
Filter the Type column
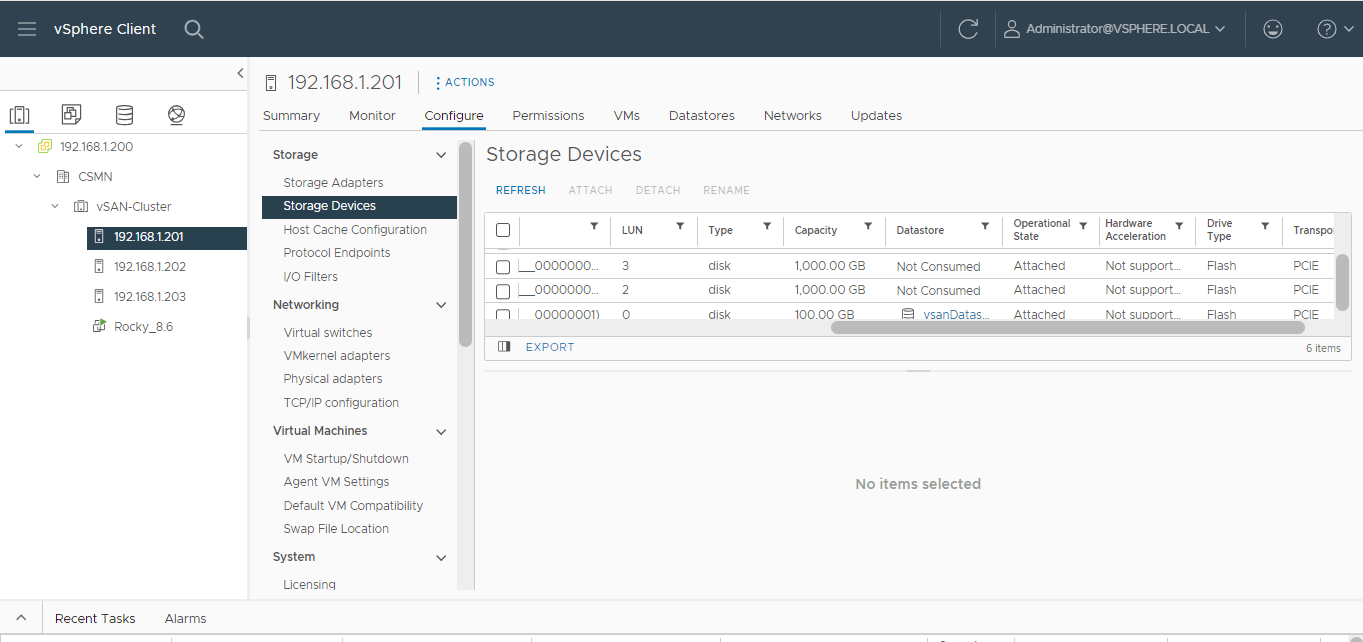pos(767,226)
